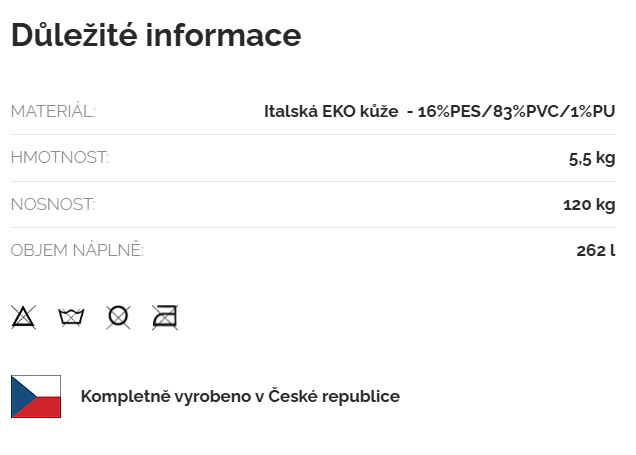Image resolution: width=636 pixels, height=455 pixels.
Task: Click the 'OBJEM NÁPLNĚ:' label
Action: tap(77, 251)
